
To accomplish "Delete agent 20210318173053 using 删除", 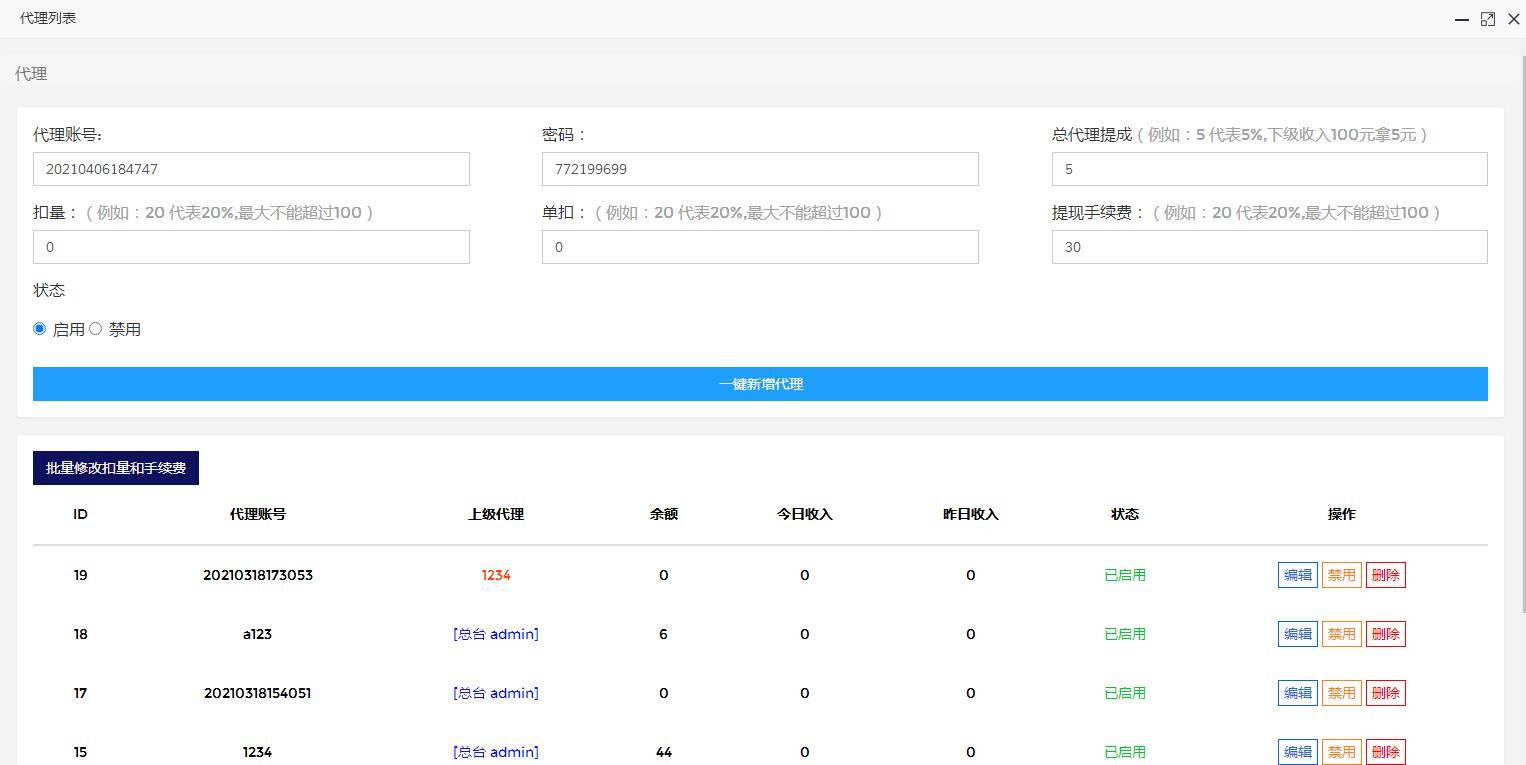I will point(1385,574).
